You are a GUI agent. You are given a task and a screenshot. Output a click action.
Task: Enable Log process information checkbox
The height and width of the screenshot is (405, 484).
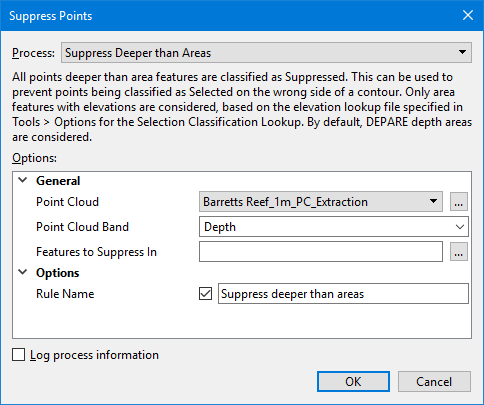coord(18,355)
